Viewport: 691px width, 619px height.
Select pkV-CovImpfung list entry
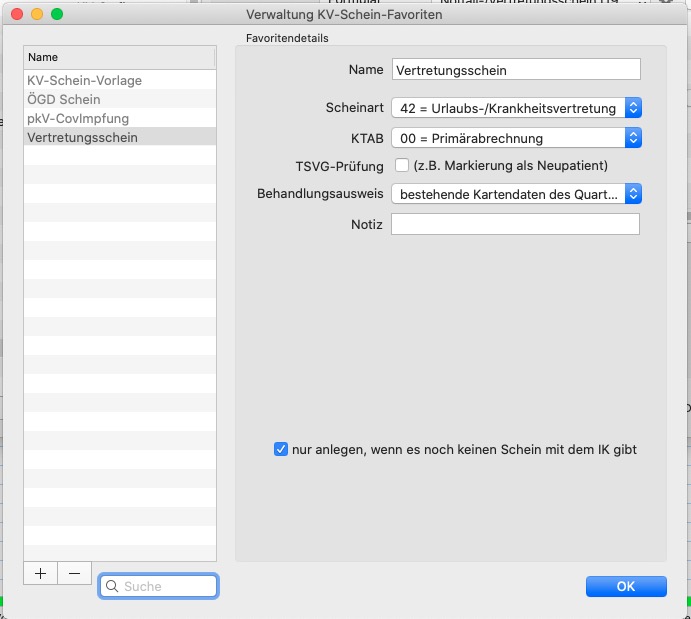(x=120, y=118)
